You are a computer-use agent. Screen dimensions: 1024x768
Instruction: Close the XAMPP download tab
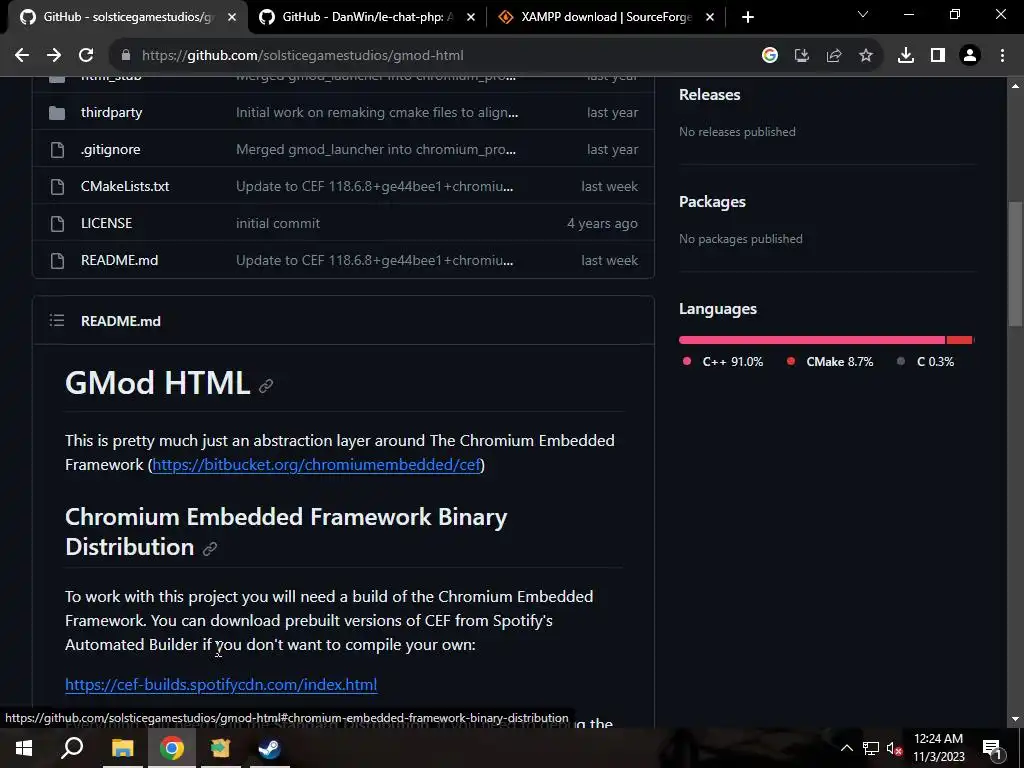(710, 17)
